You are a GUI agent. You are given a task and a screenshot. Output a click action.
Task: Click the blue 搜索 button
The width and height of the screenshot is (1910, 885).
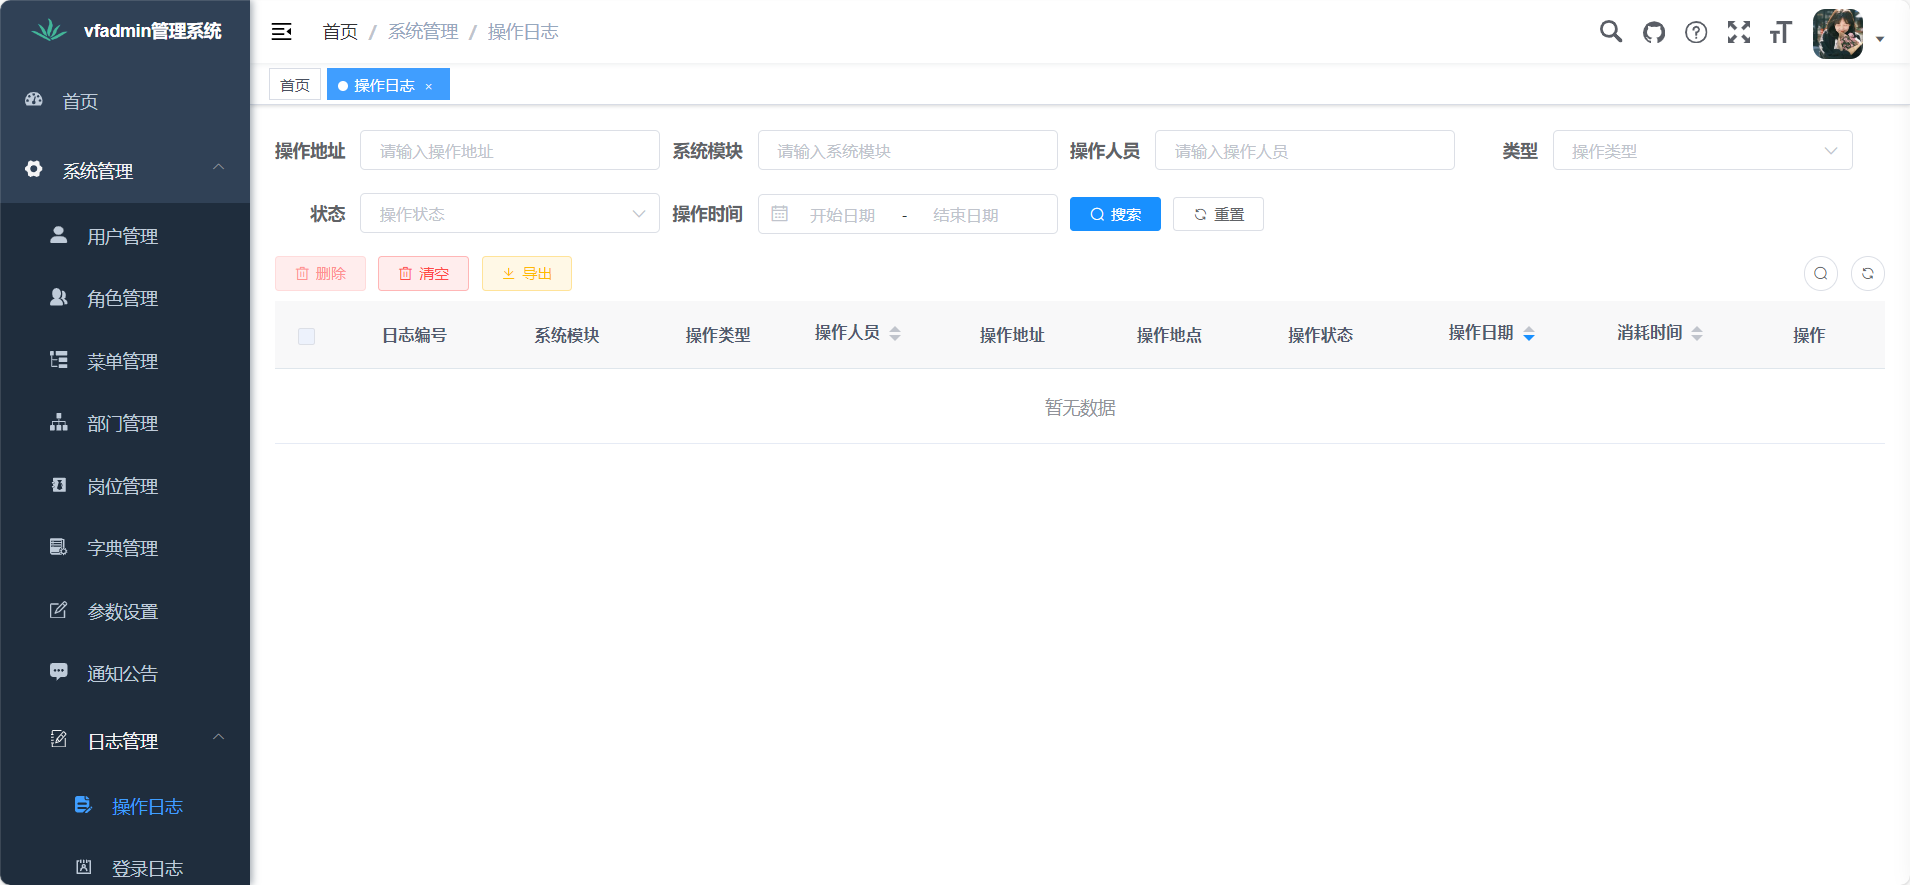click(1115, 214)
